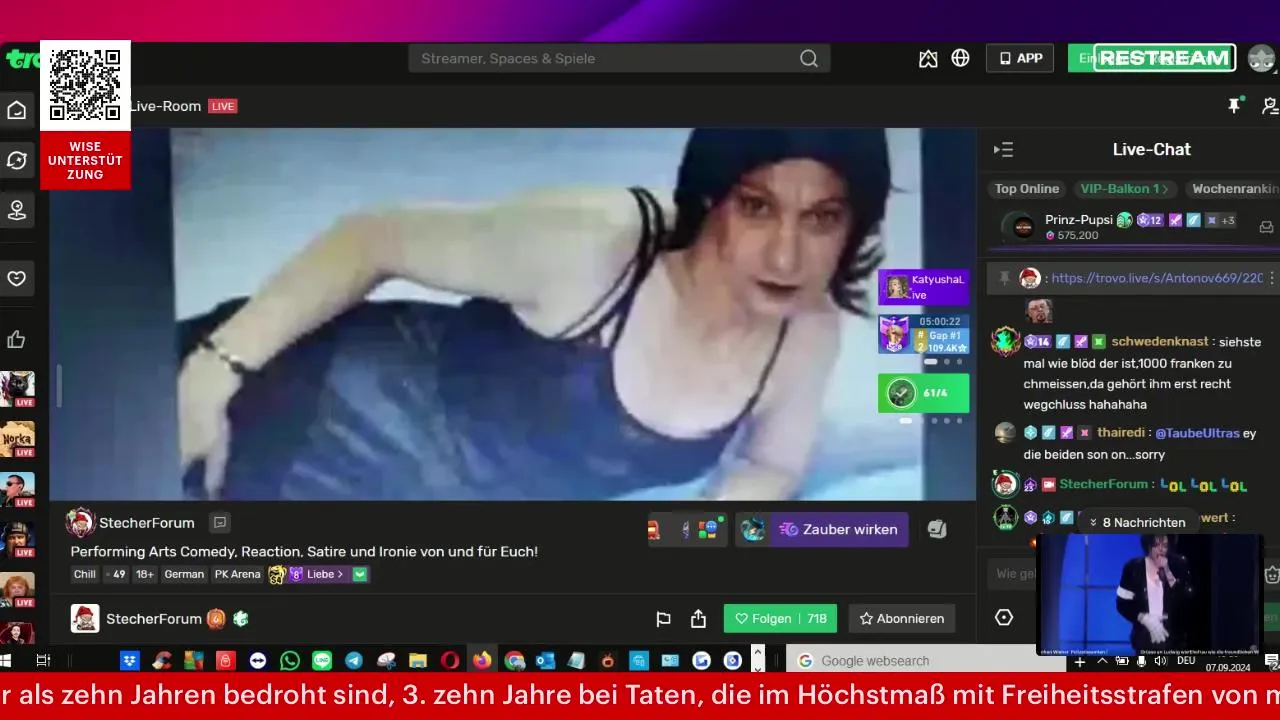Open the user avatar at top right
This screenshot has width=1280, height=720.
[1262, 58]
